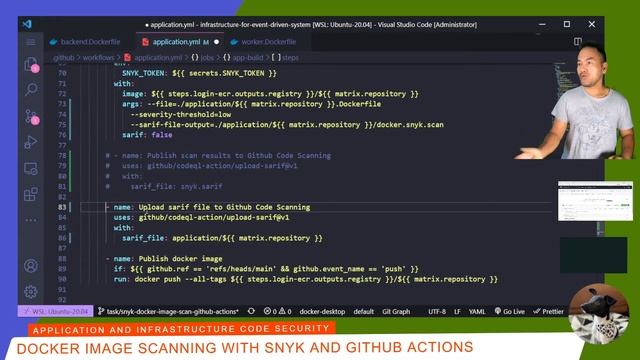Image resolution: width=640 pixels, height=360 pixels.
Task: Click docker-desktop context in status bar
Action: coord(322,311)
